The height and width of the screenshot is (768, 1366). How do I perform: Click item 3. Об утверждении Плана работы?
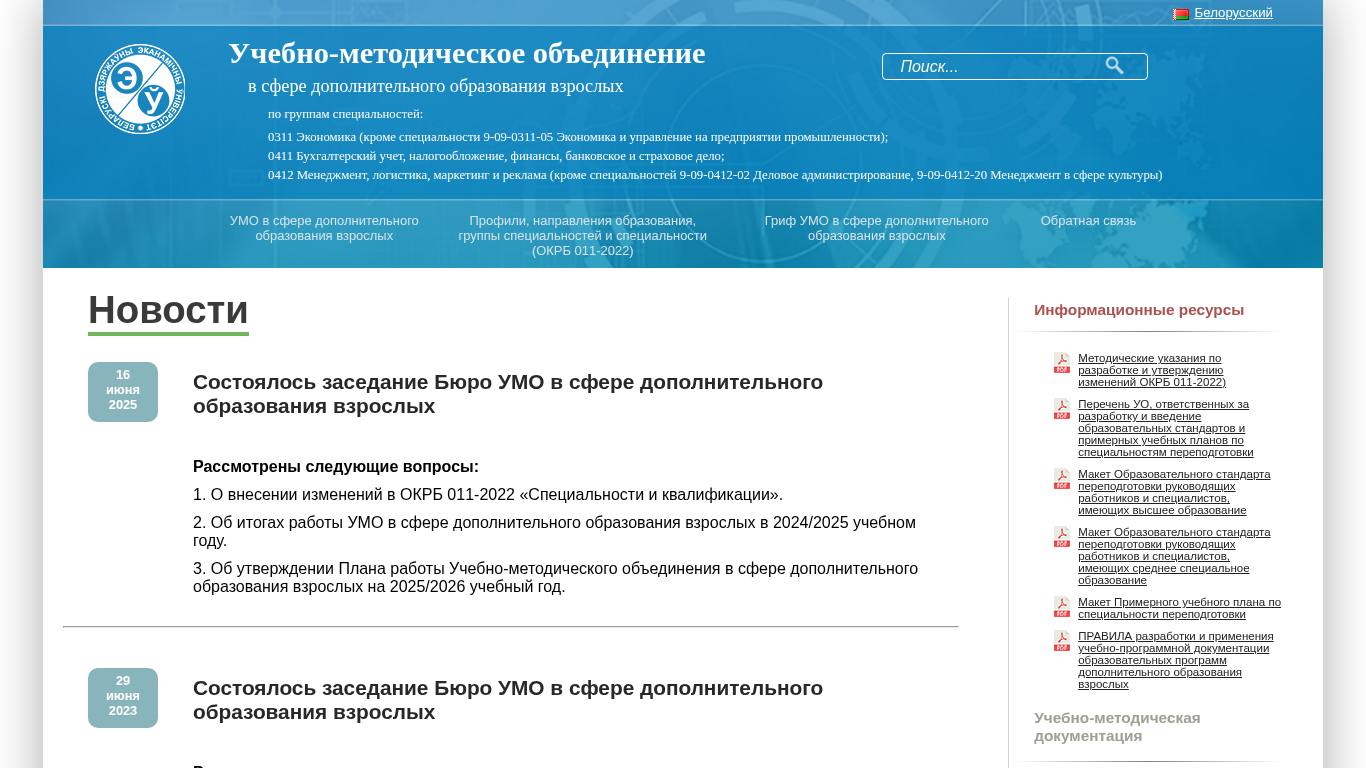pyautogui.click(x=556, y=578)
